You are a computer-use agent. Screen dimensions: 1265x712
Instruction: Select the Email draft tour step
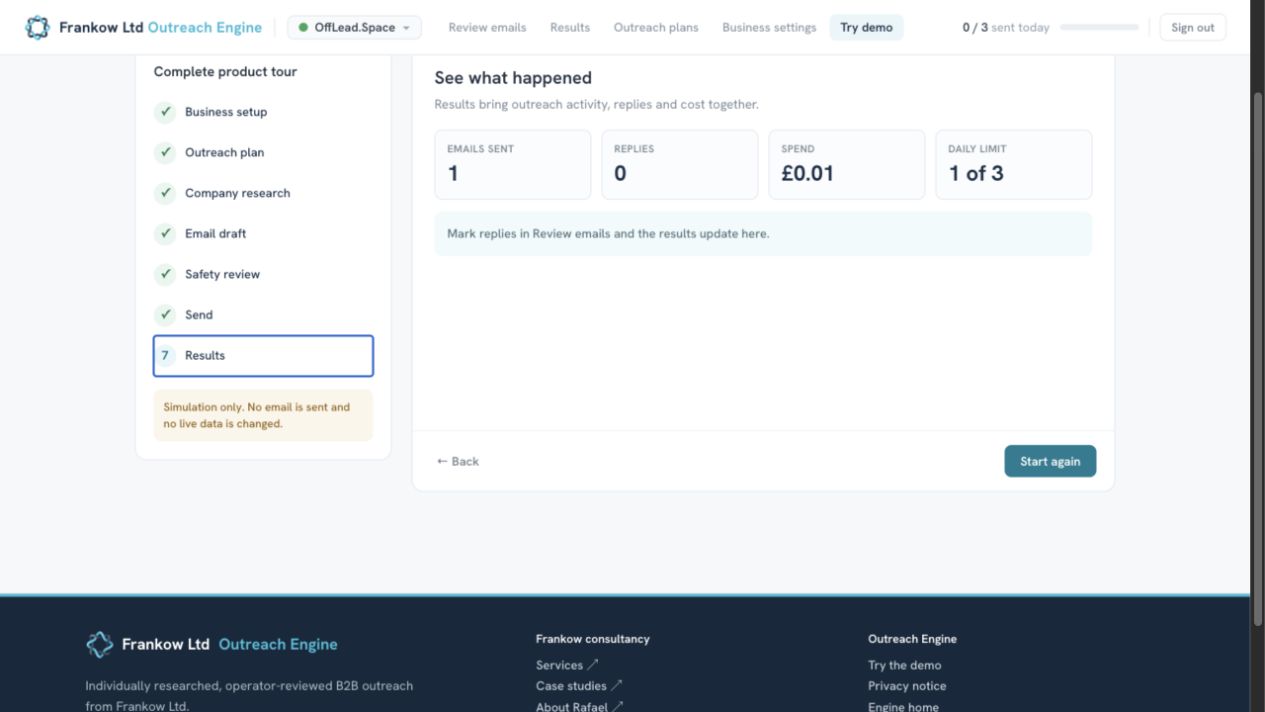tap(263, 234)
